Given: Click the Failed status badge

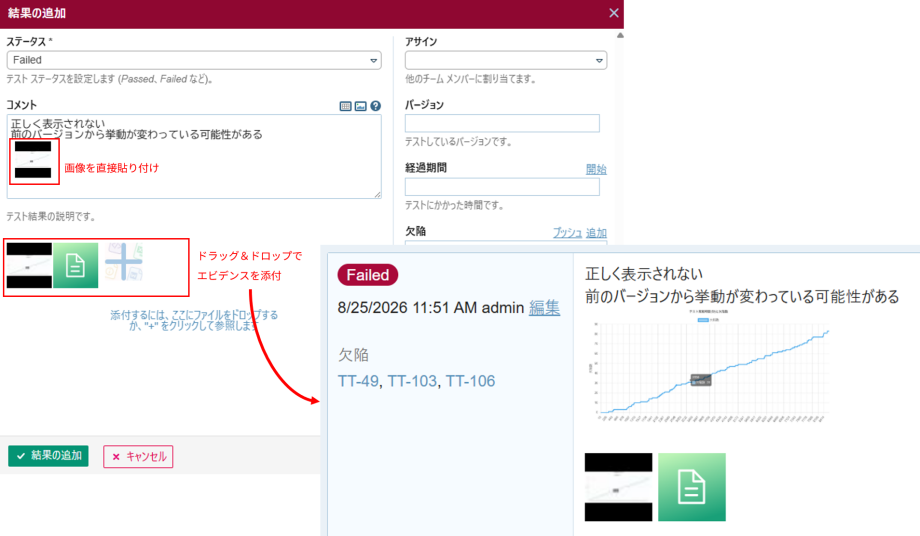Looking at the screenshot, I should 368,275.
